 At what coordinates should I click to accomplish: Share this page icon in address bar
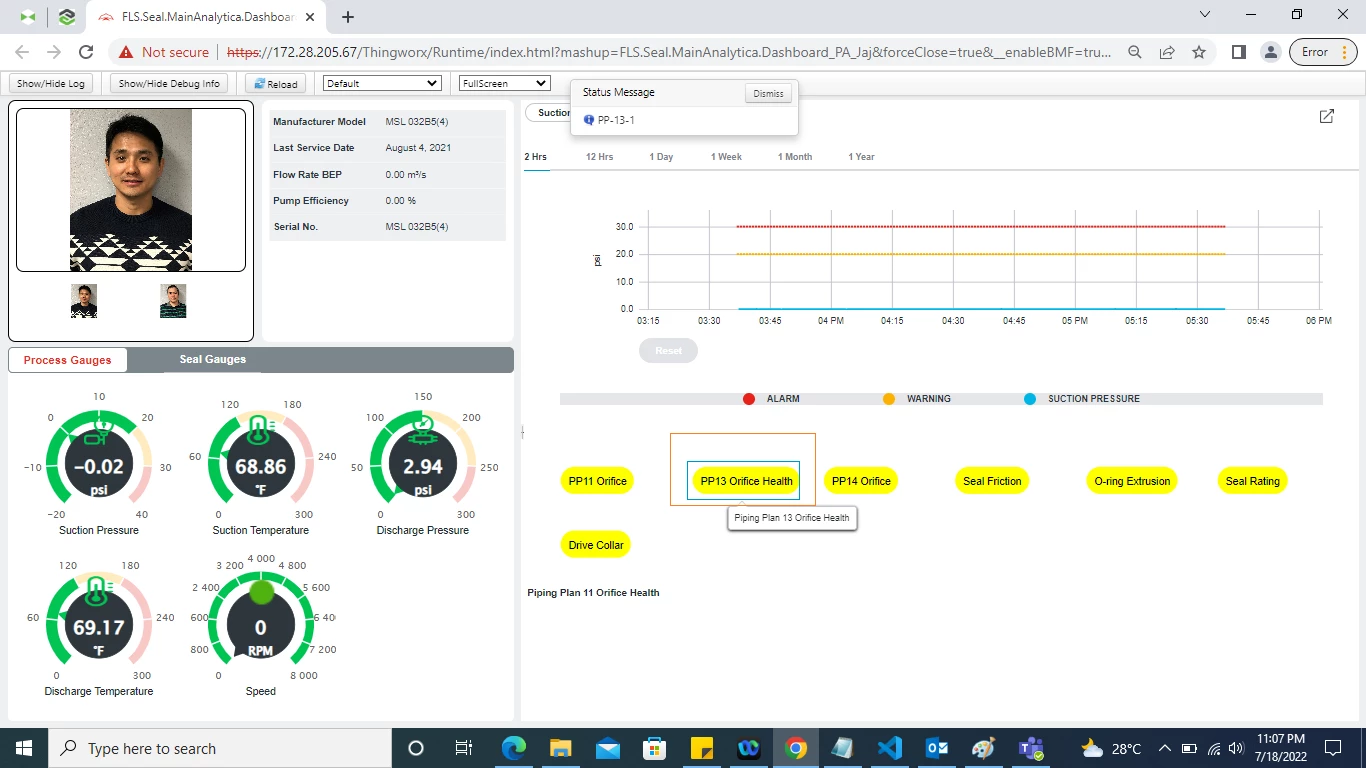pos(1166,52)
